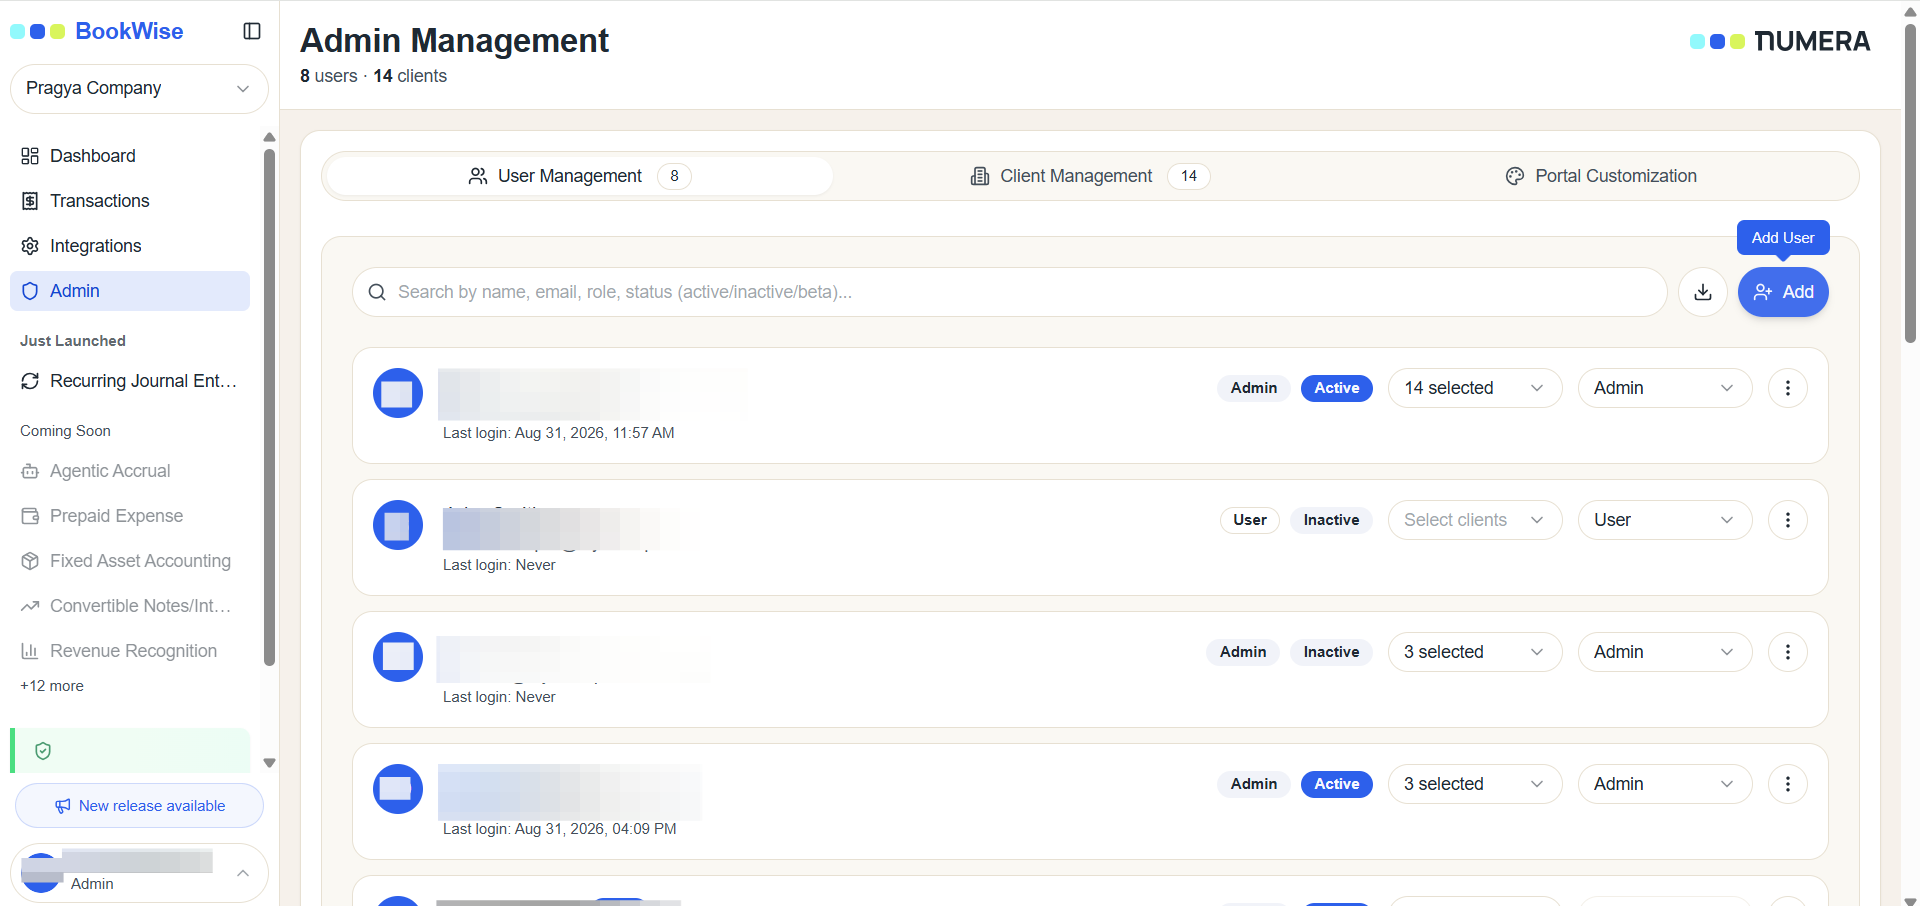
Task: Open the more options menu for first user
Action: tap(1788, 388)
